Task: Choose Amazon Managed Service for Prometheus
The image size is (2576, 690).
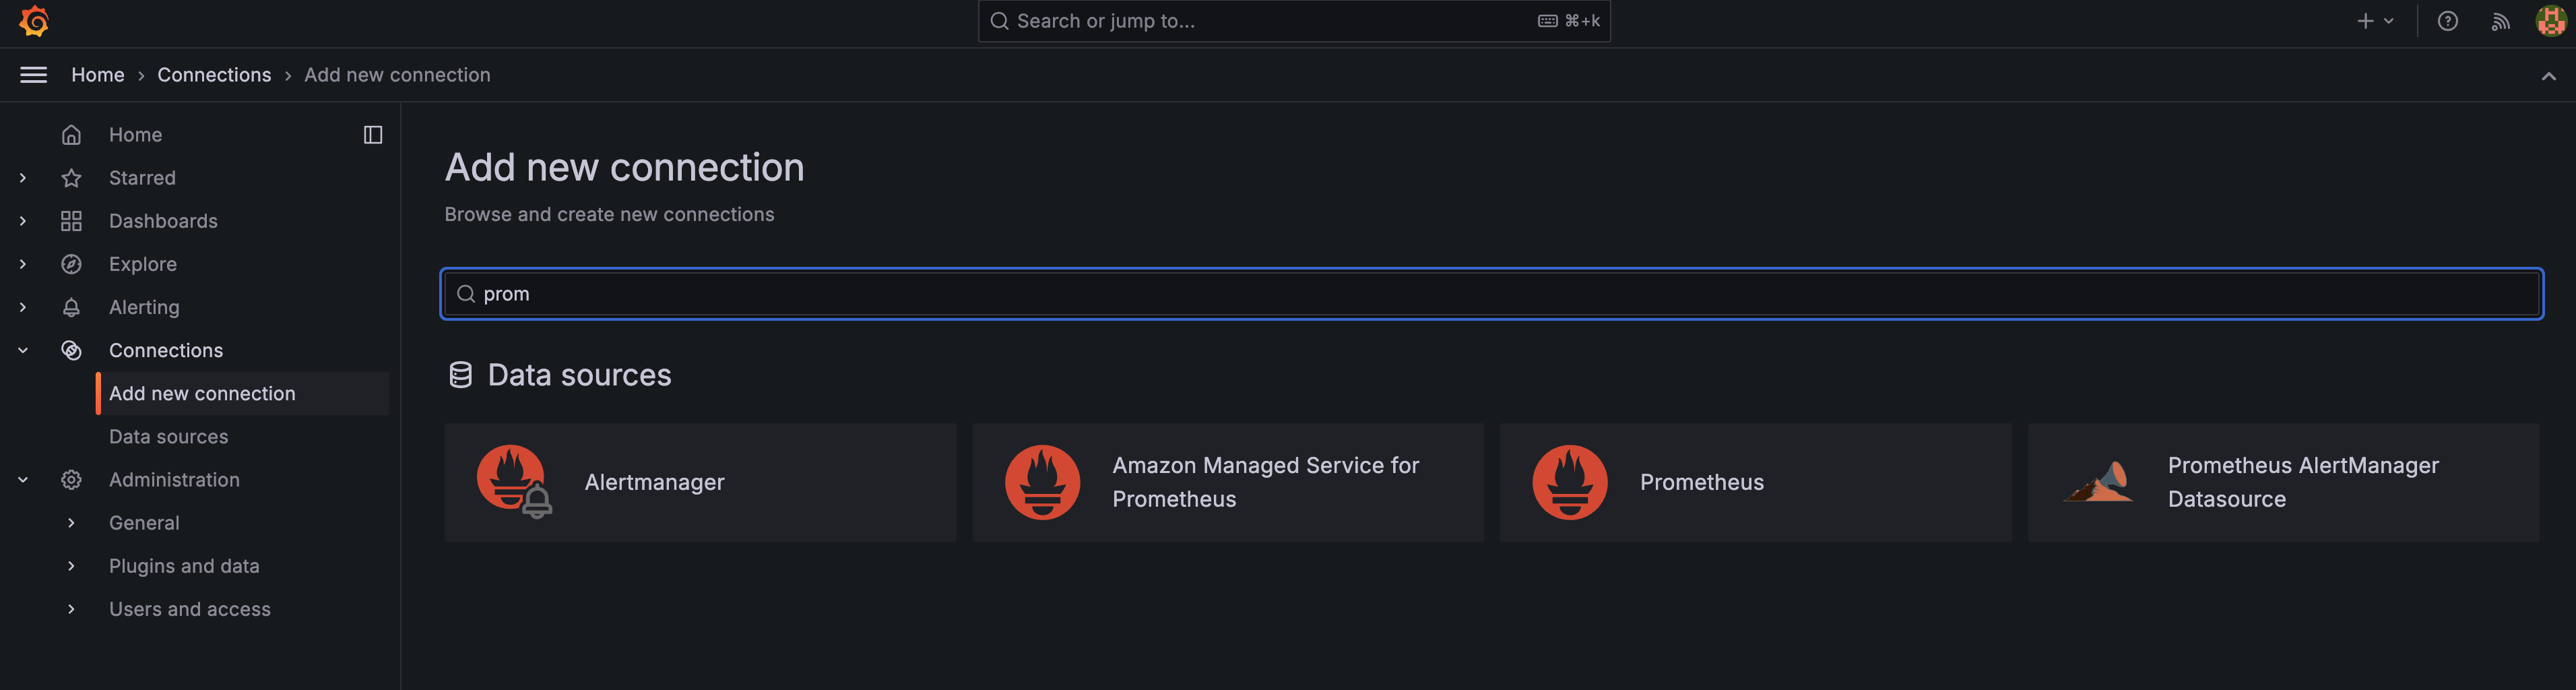Action: click(x=1227, y=482)
